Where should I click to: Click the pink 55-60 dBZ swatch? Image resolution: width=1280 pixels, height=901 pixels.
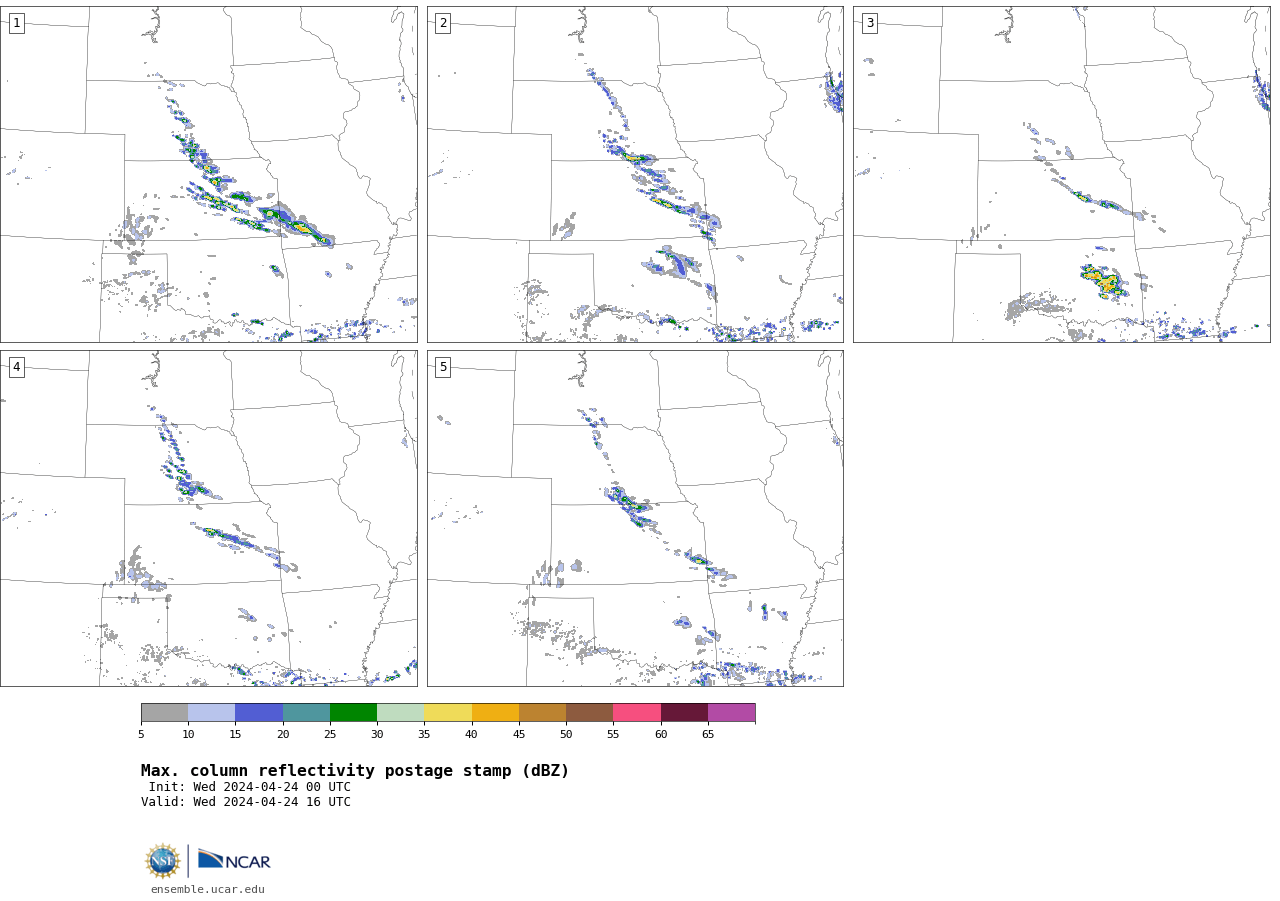click(x=637, y=713)
